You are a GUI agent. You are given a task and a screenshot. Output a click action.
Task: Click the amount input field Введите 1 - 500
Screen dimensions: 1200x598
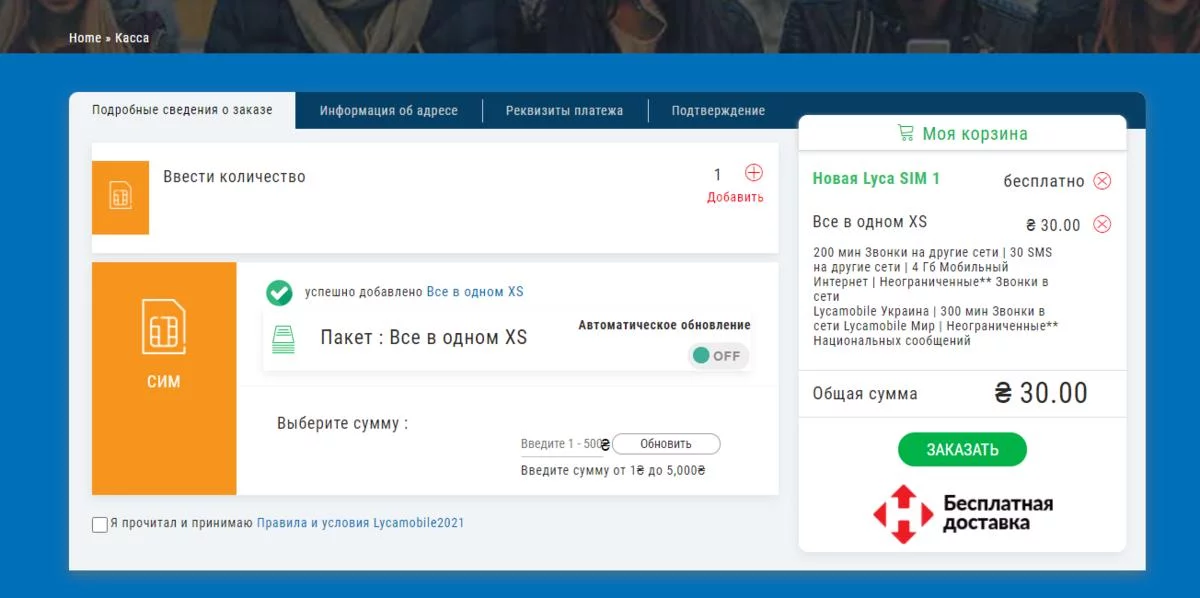click(560, 444)
